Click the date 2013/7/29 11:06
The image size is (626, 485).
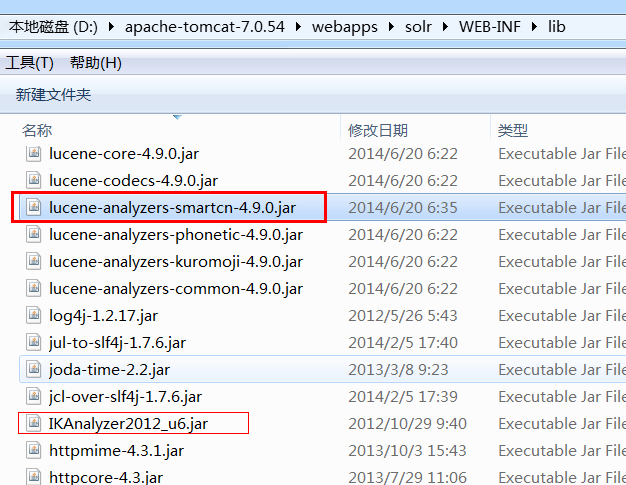(x=407, y=477)
